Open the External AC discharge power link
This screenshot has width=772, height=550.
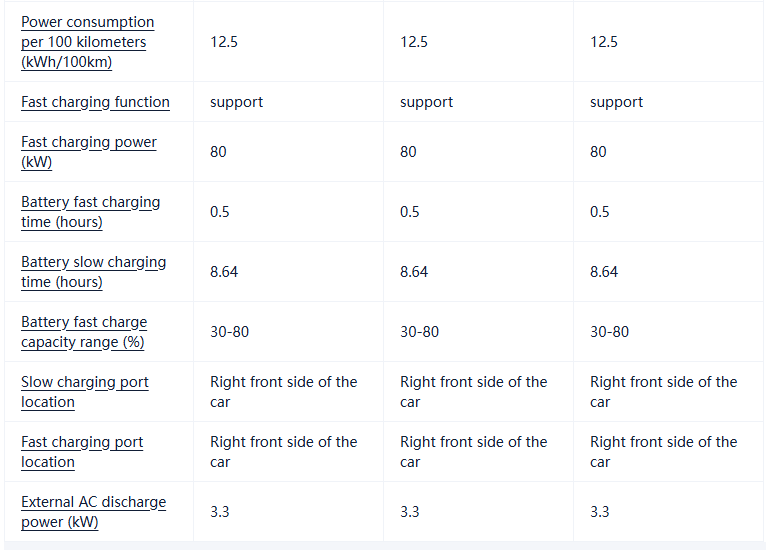(x=93, y=512)
